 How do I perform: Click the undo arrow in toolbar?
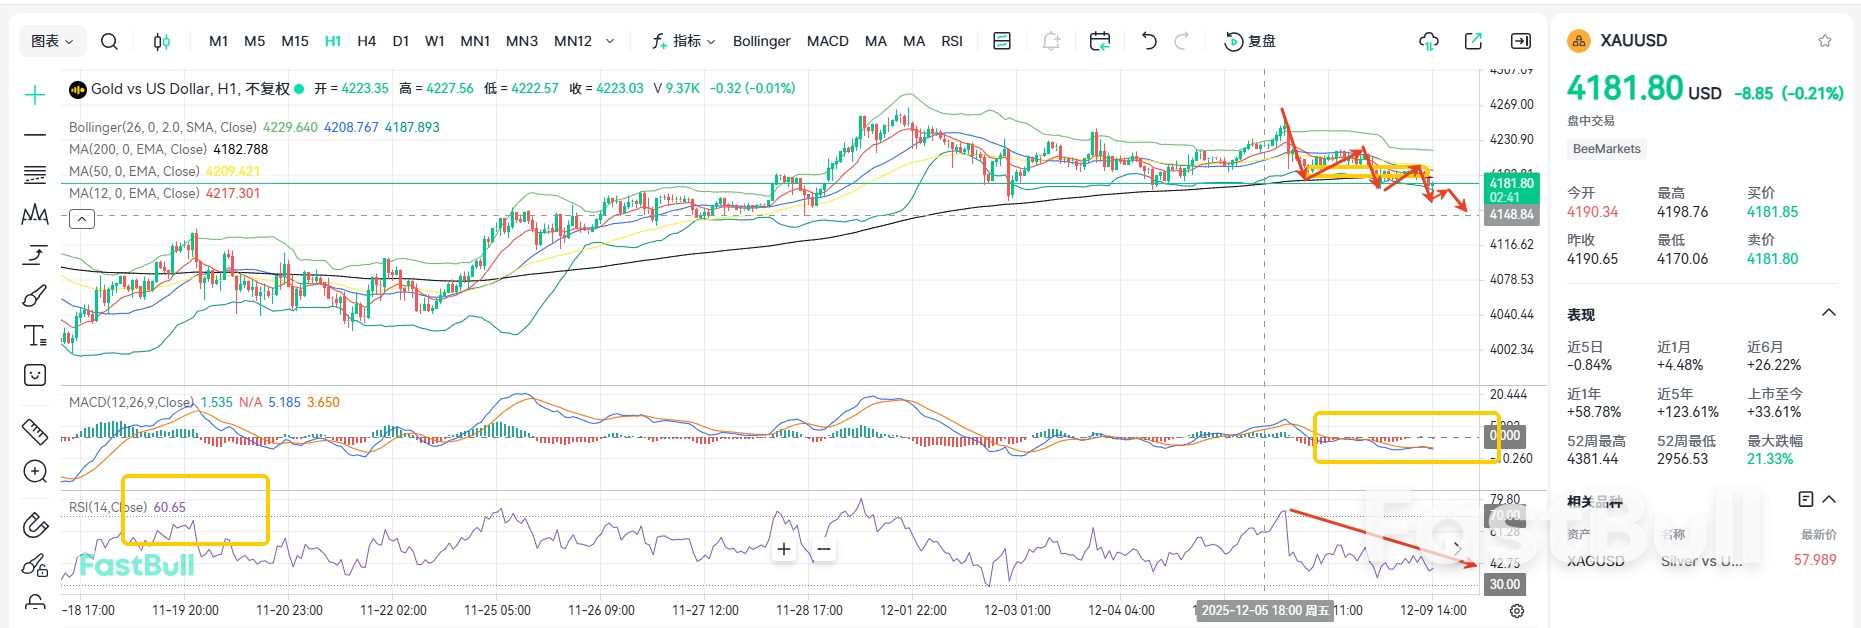click(1149, 41)
